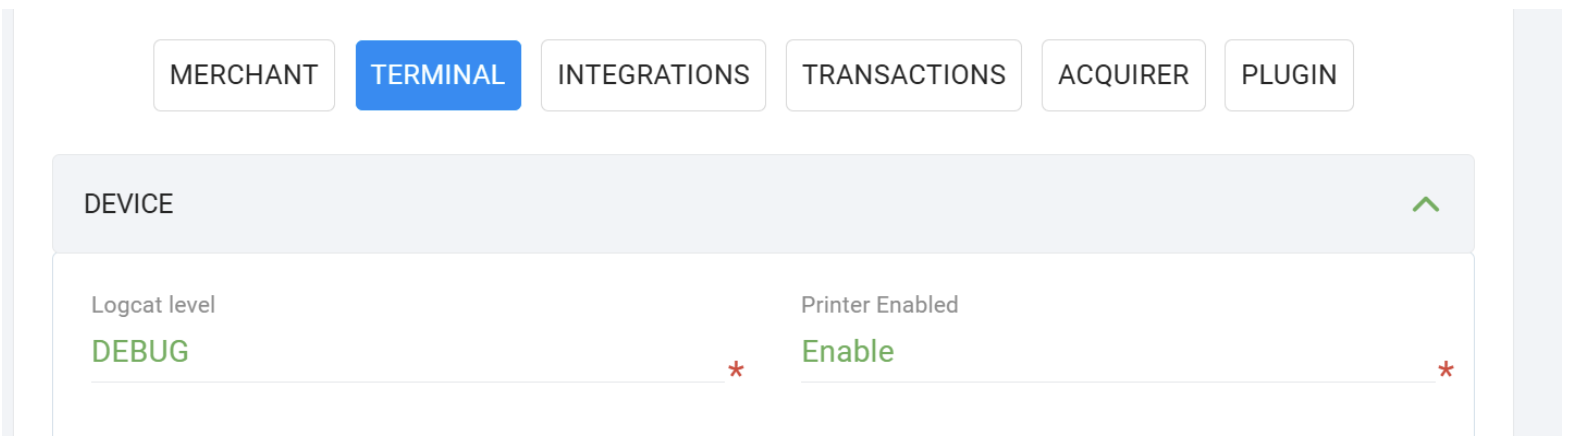Click the DEVICE section title text
Viewport: 1572px width, 448px height.
coord(129,204)
